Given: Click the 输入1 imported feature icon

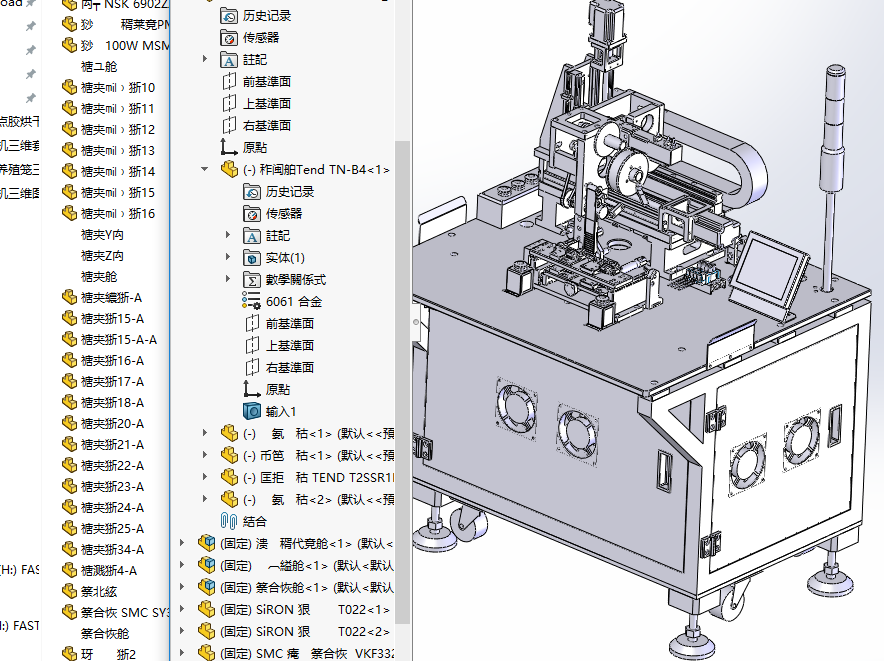Looking at the screenshot, I should [251, 411].
